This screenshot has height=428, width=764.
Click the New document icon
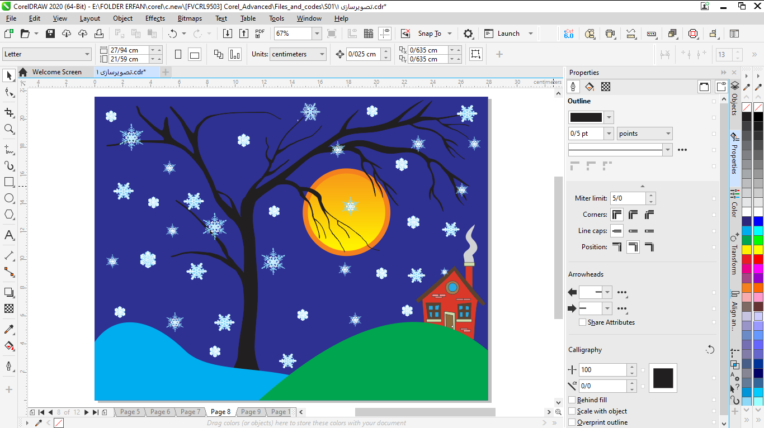pyautogui.click(x=8, y=34)
